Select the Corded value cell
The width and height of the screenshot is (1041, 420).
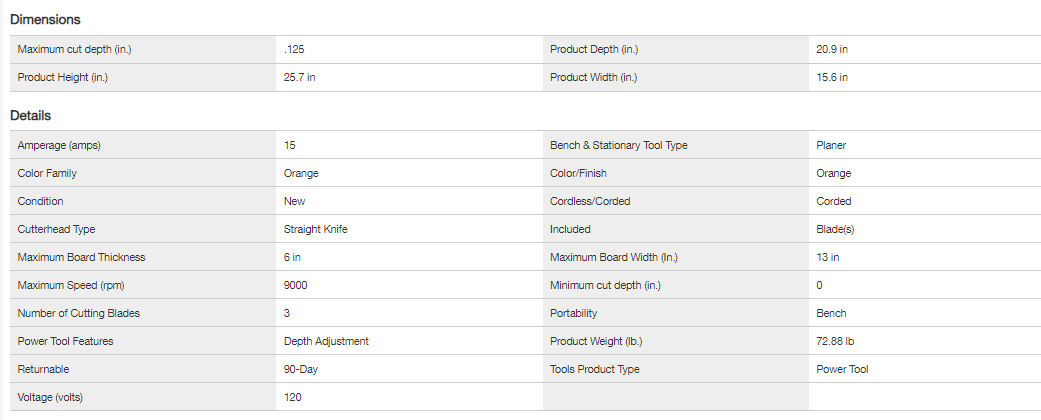834,201
